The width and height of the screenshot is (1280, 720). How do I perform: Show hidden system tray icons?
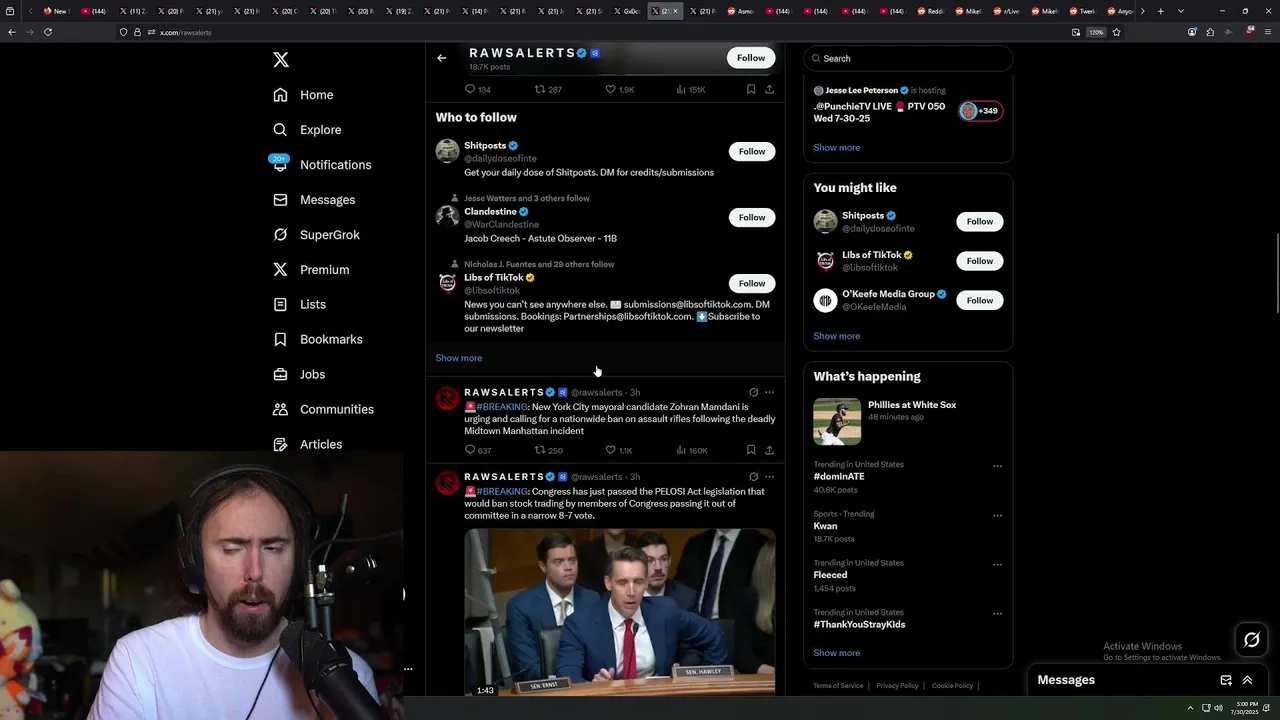(x=1190, y=708)
